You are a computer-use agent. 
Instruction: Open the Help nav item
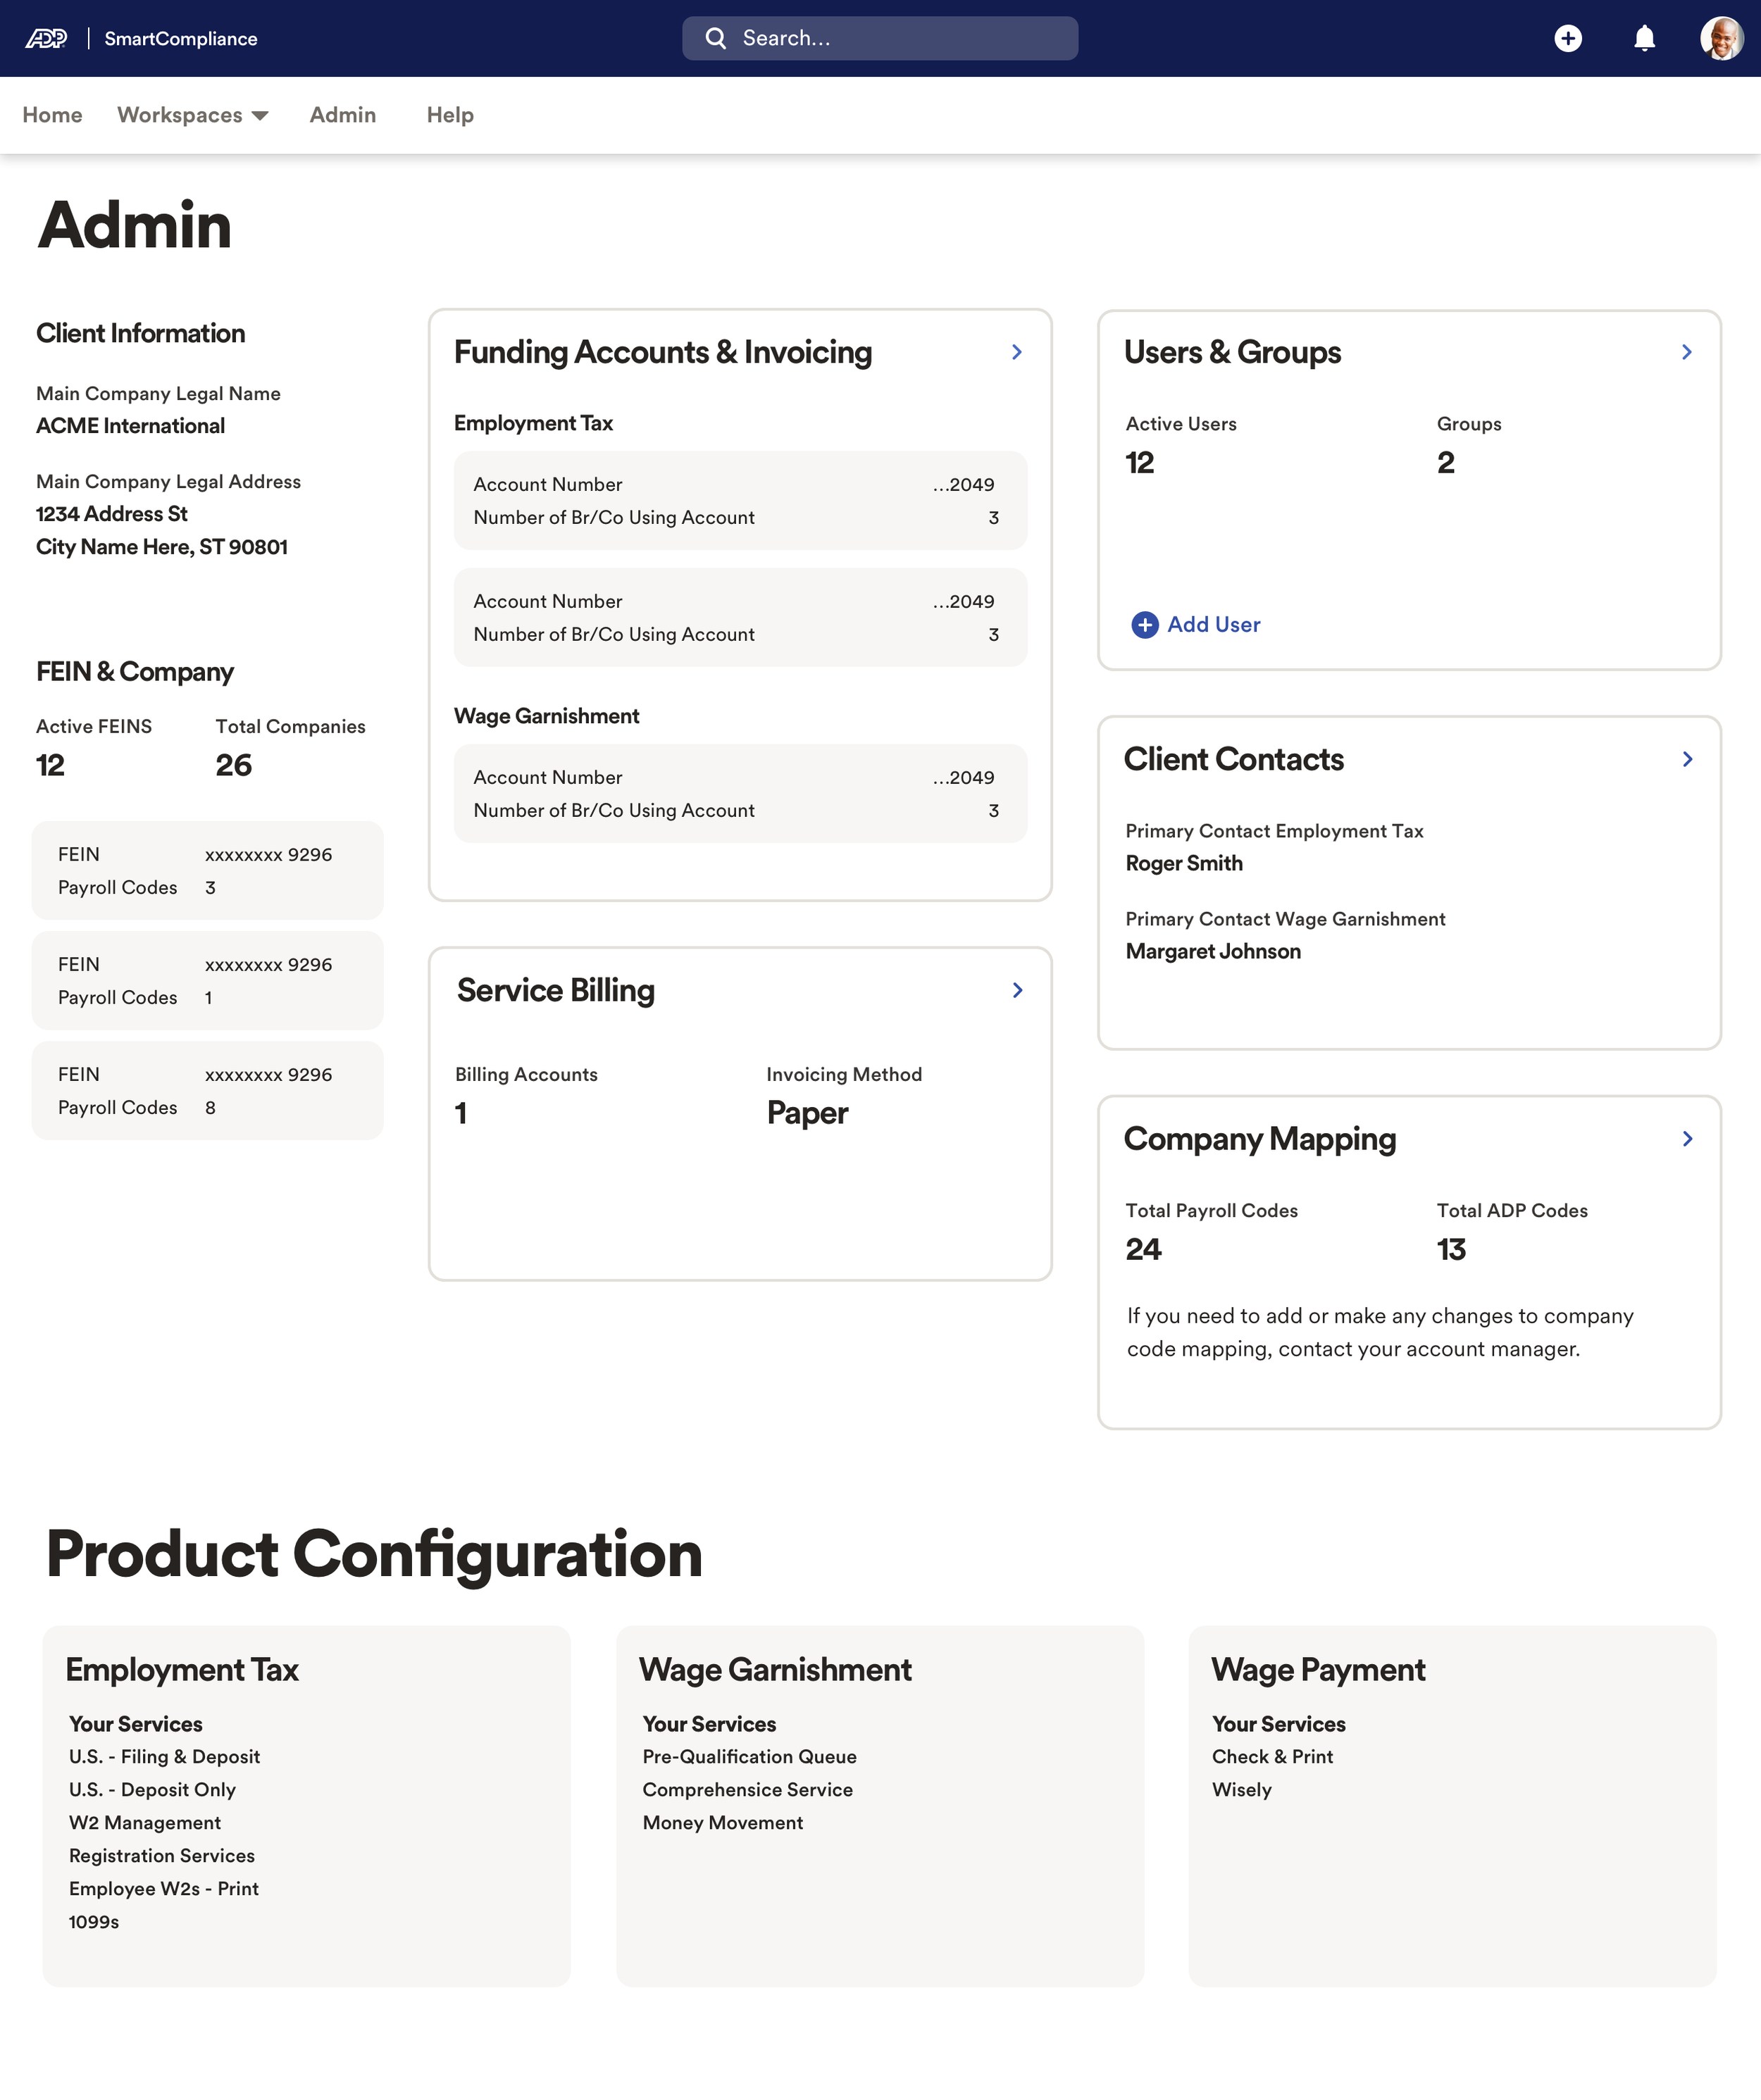(450, 115)
